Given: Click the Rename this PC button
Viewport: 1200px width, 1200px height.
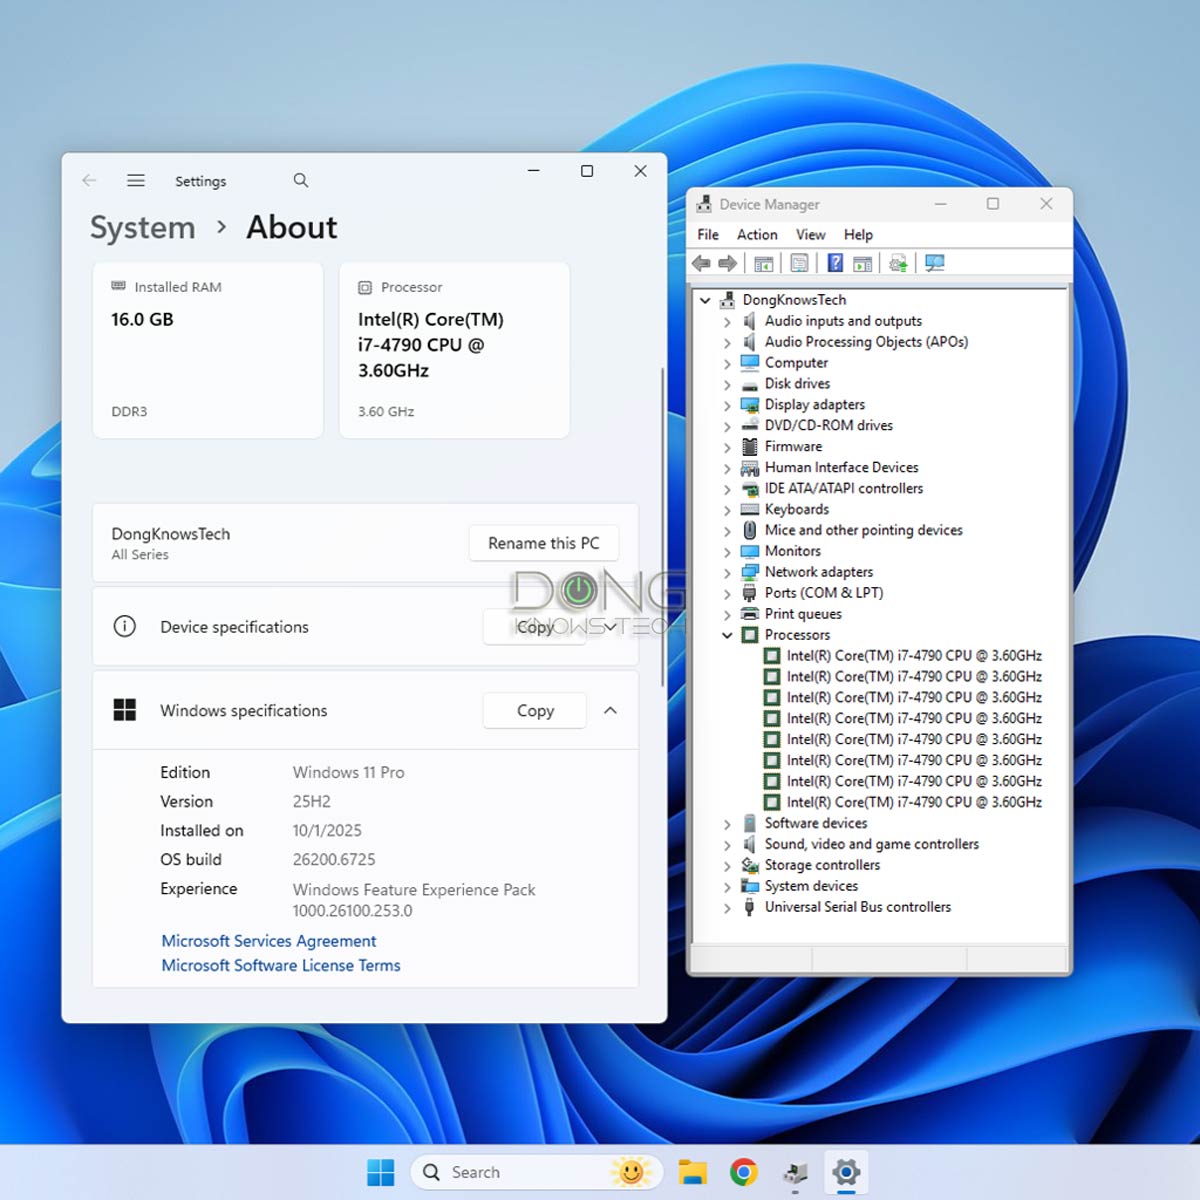Looking at the screenshot, I should (x=543, y=543).
